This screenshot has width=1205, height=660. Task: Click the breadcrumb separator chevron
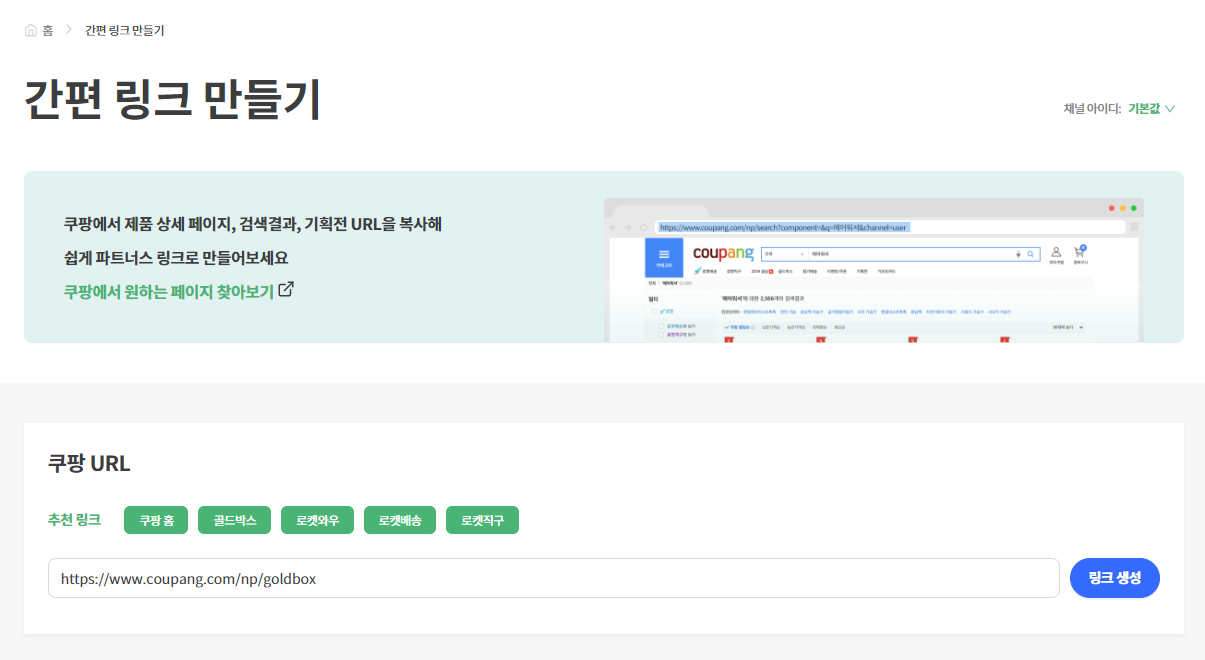click(69, 30)
